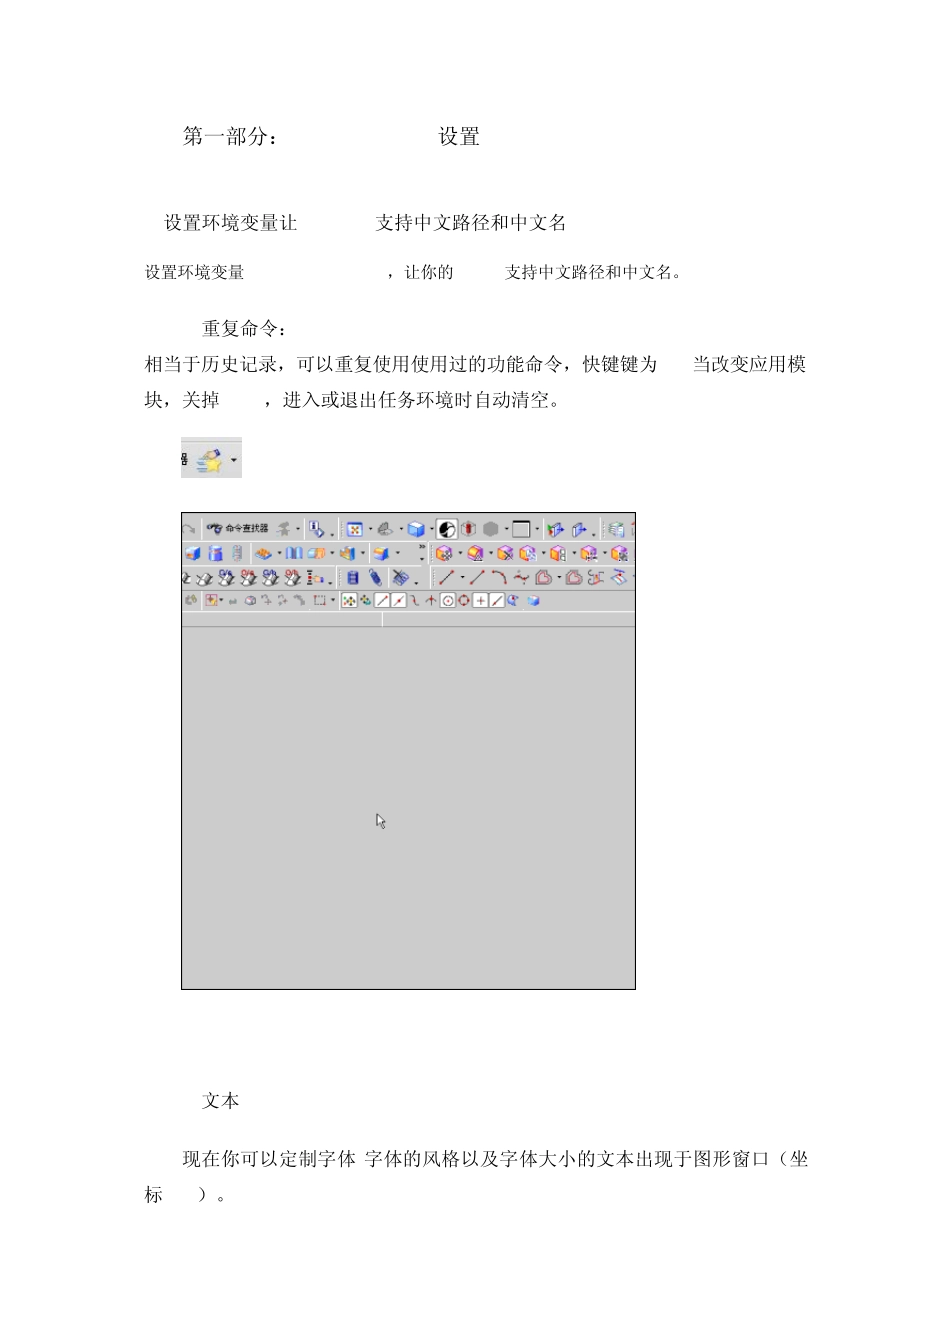Expand dropdown beside the blue shaded cube
This screenshot has width=950, height=1344.
(x=432, y=529)
